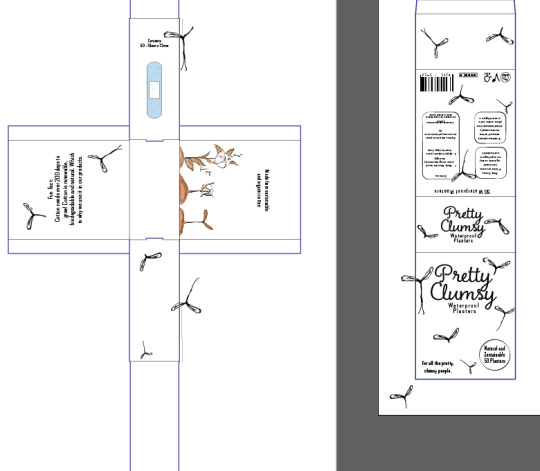Select the flowering cotton plant illustration
The image size is (540, 471).
pos(211,158)
